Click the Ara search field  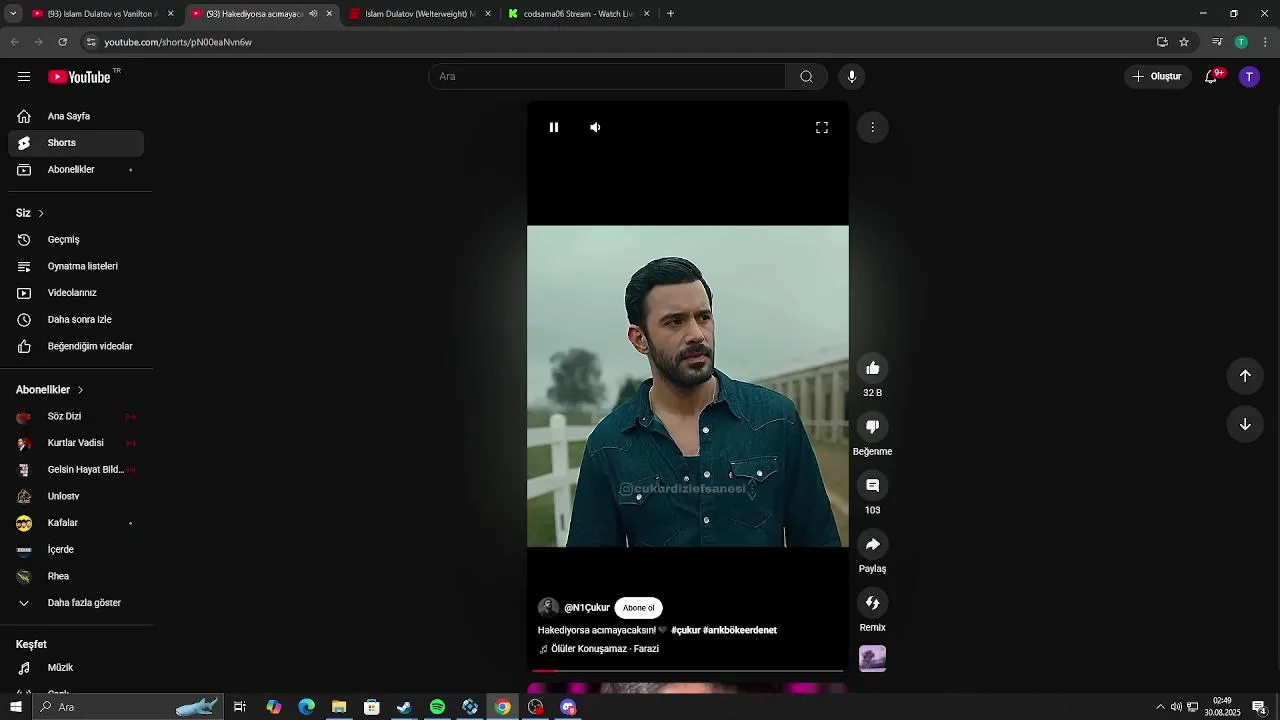[607, 77]
